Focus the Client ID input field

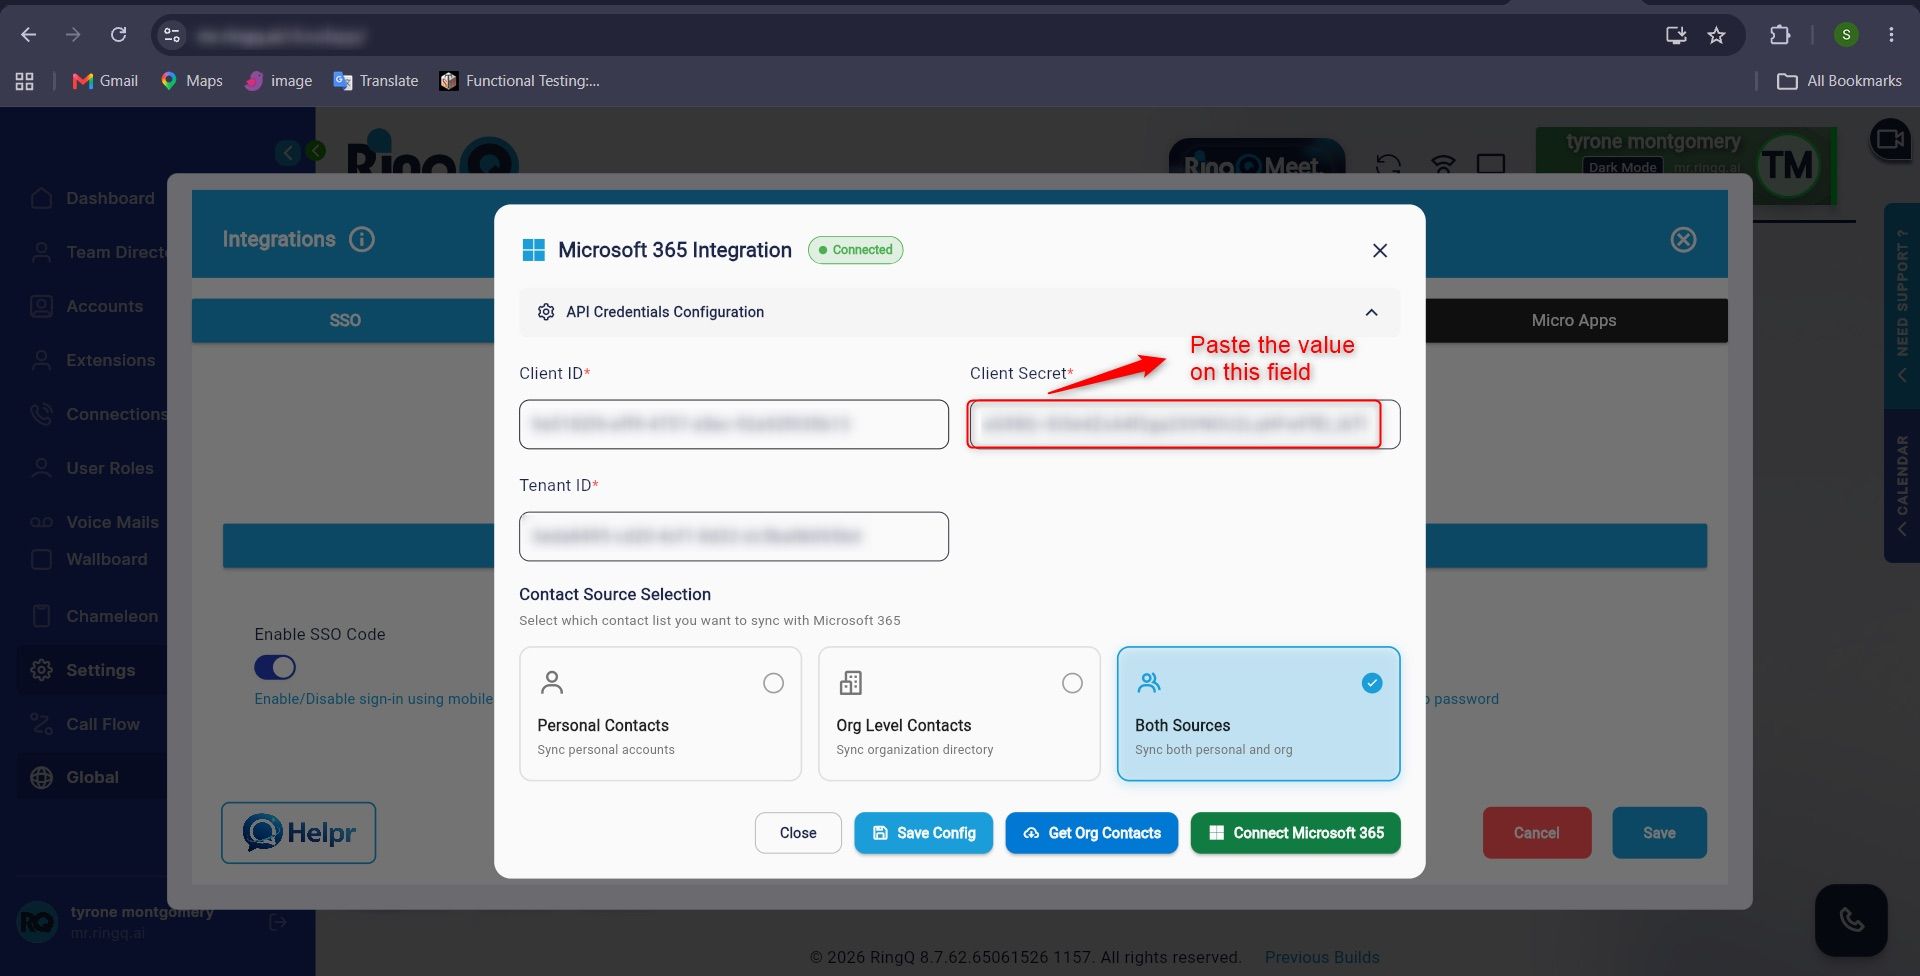(734, 424)
